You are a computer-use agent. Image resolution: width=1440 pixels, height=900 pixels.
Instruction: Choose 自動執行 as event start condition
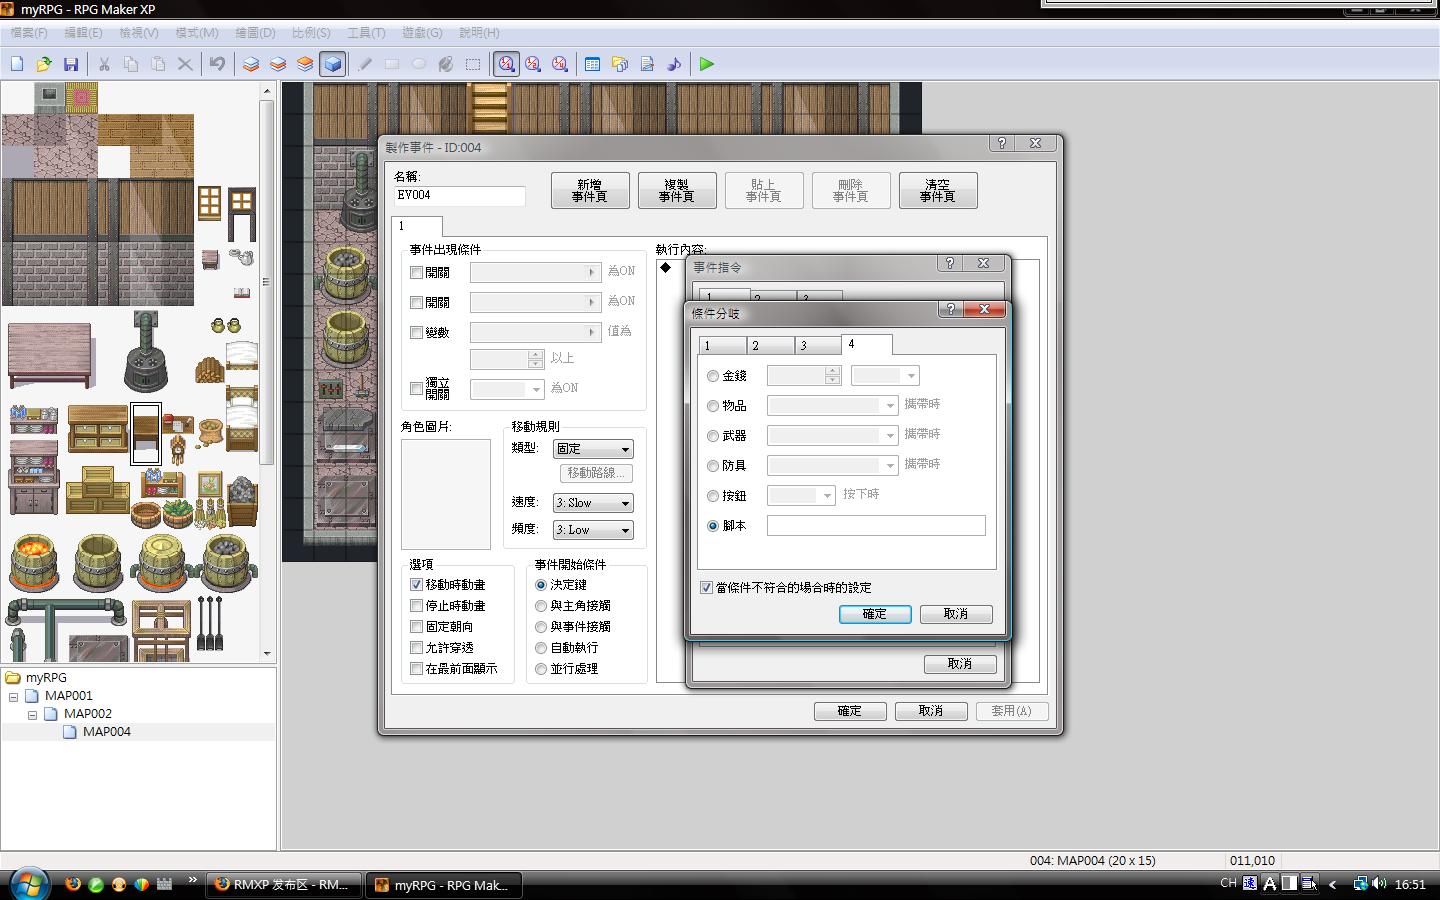[x=541, y=648]
